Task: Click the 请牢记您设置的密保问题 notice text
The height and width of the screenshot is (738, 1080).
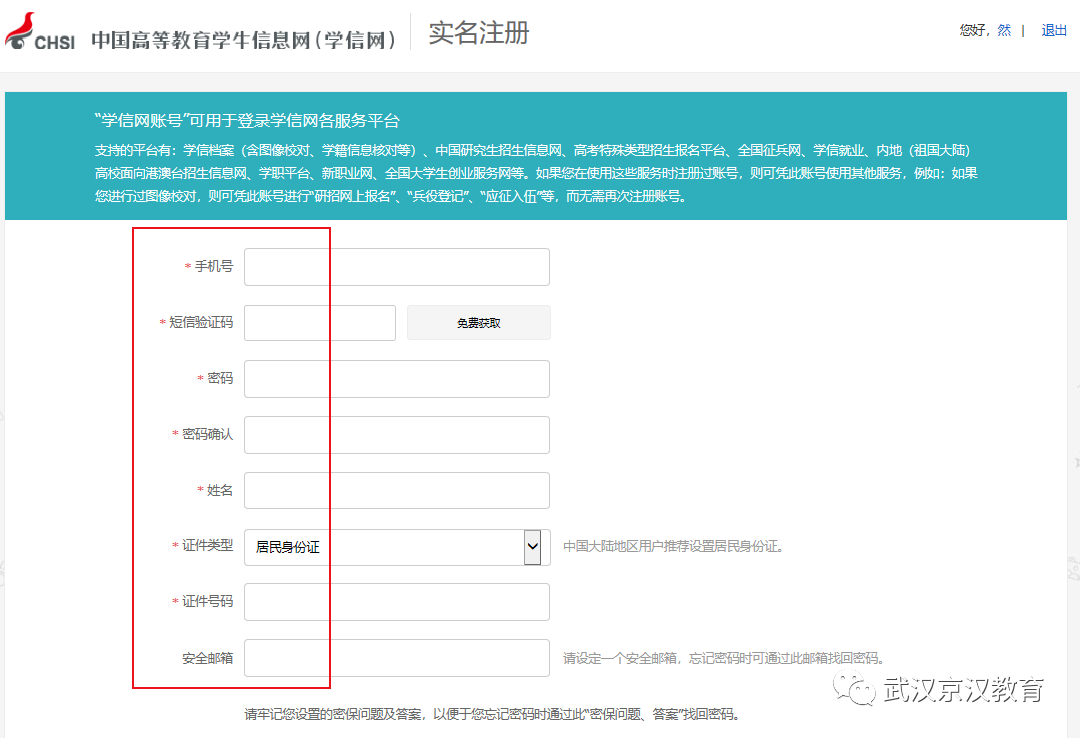Action: tap(492, 714)
